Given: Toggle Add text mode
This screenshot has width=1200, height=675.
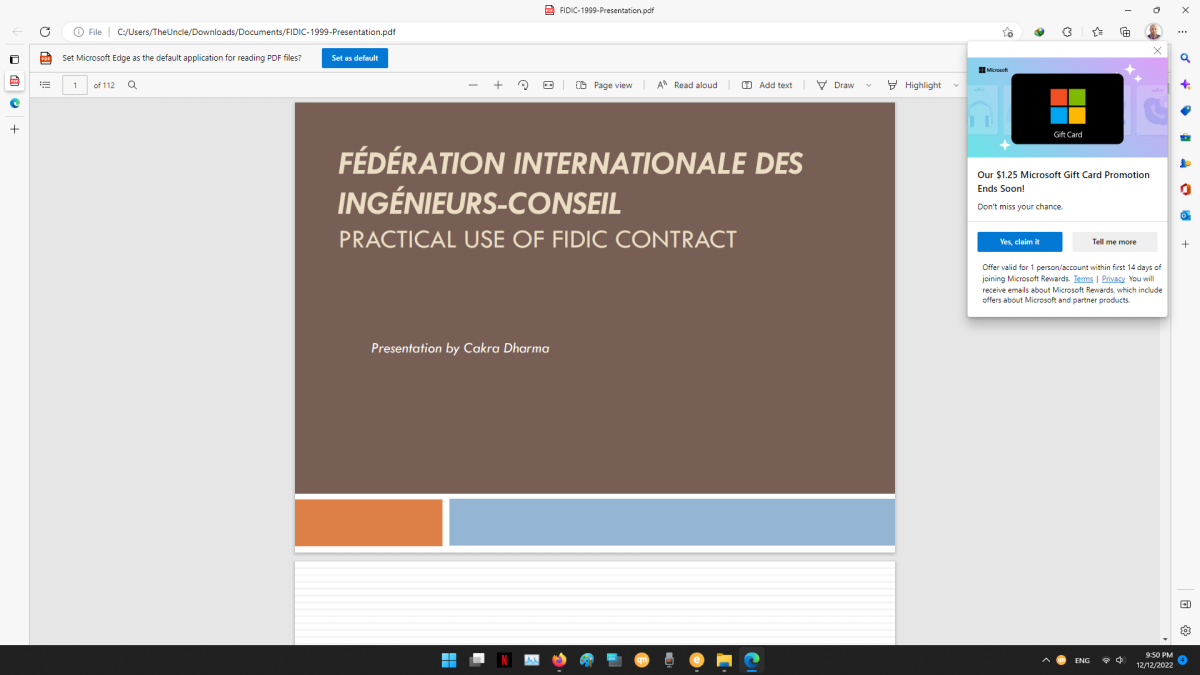Looking at the screenshot, I should [x=767, y=85].
